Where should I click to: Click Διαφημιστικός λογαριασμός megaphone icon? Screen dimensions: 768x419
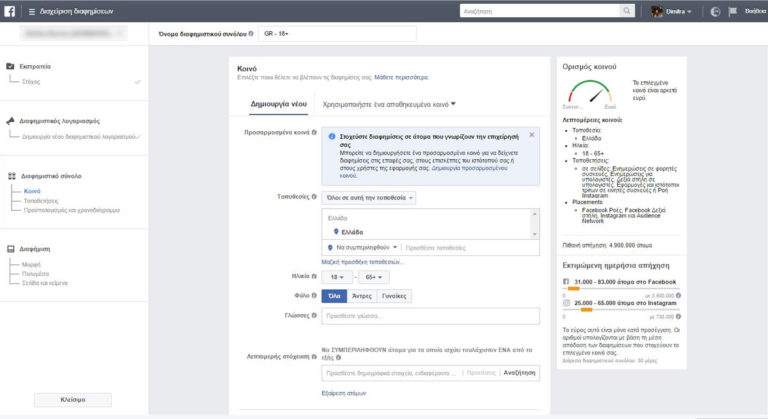point(10,121)
